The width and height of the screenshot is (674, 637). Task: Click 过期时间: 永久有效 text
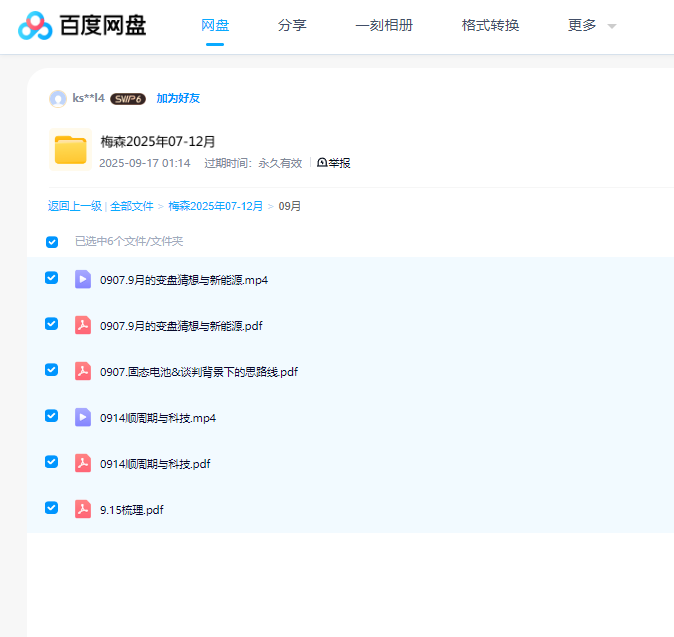point(253,163)
